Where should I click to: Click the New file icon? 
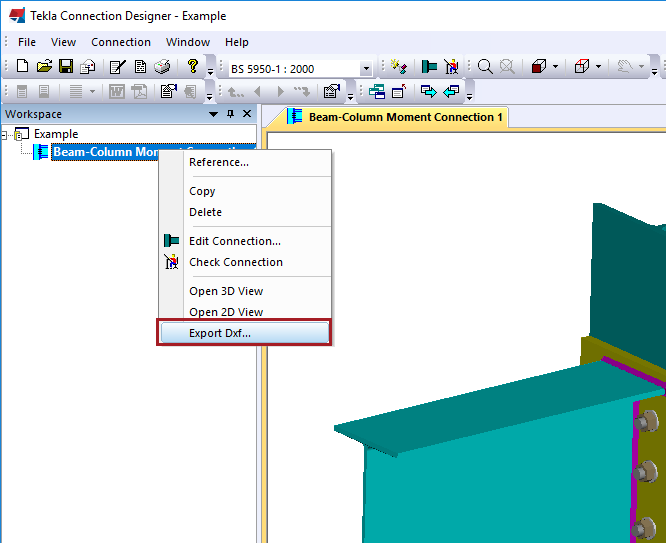(22, 66)
